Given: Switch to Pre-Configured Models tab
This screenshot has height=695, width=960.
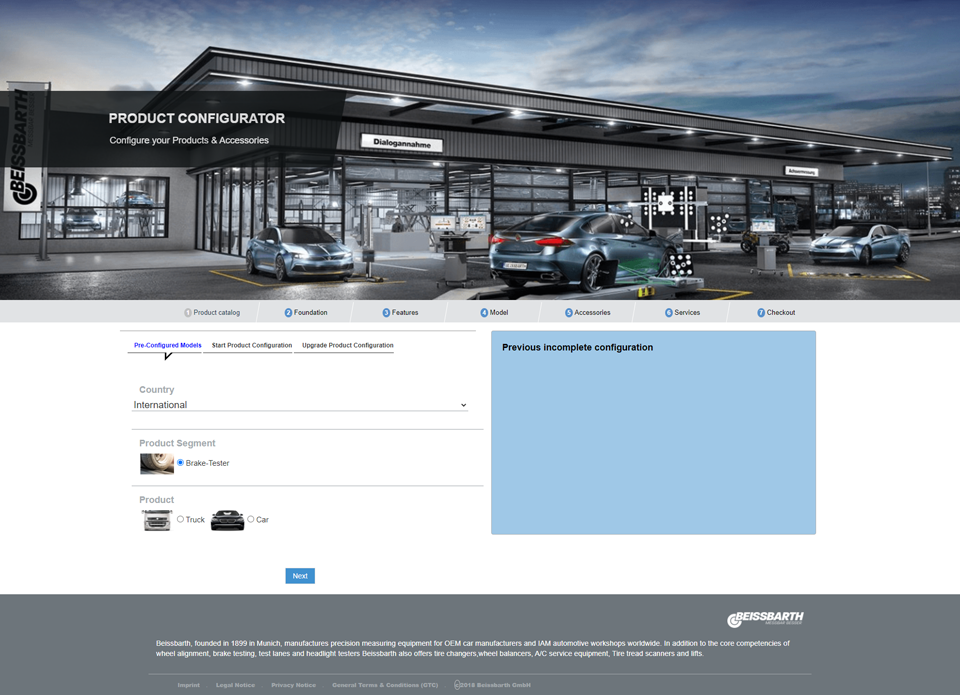Looking at the screenshot, I should [168, 345].
